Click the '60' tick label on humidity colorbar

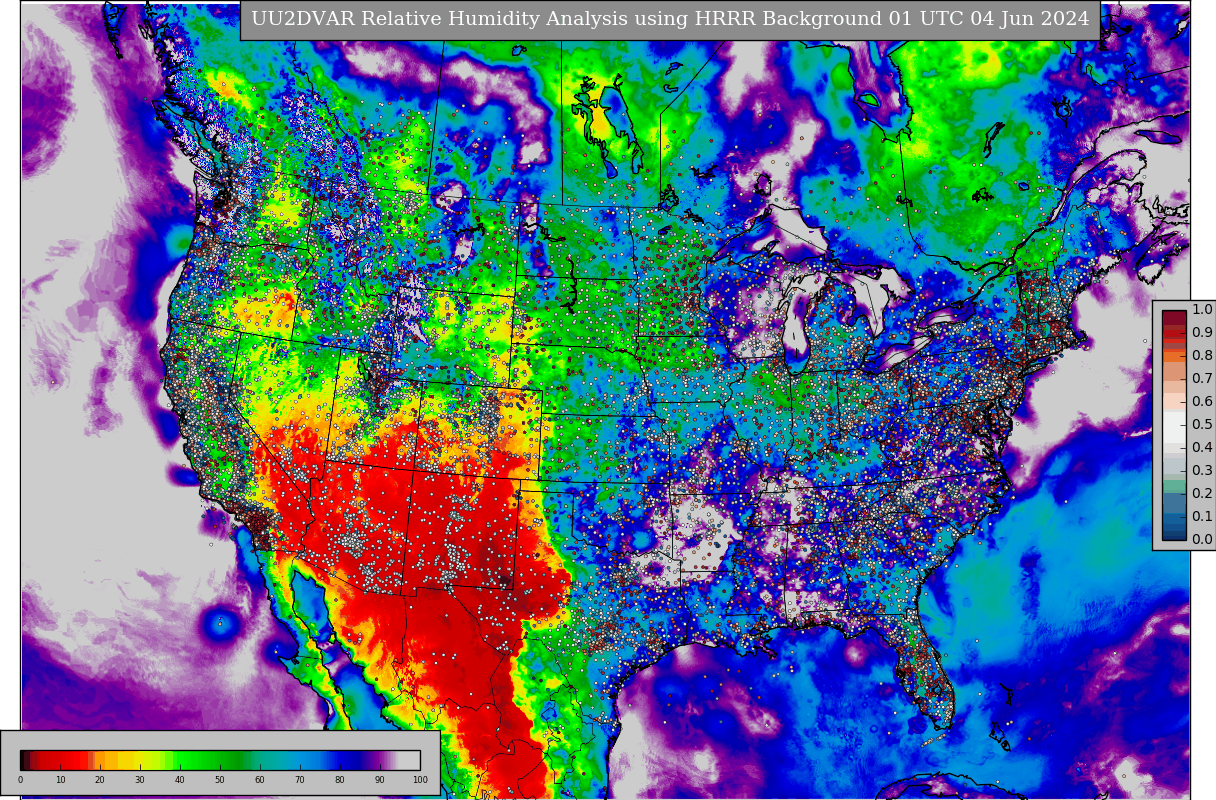tap(260, 779)
